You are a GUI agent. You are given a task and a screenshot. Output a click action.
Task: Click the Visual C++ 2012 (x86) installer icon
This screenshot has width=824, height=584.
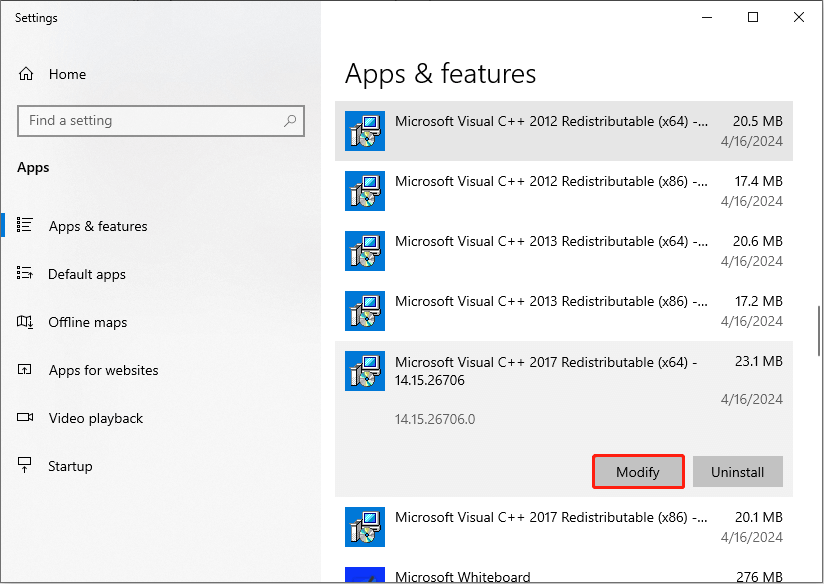click(x=365, y=191)
